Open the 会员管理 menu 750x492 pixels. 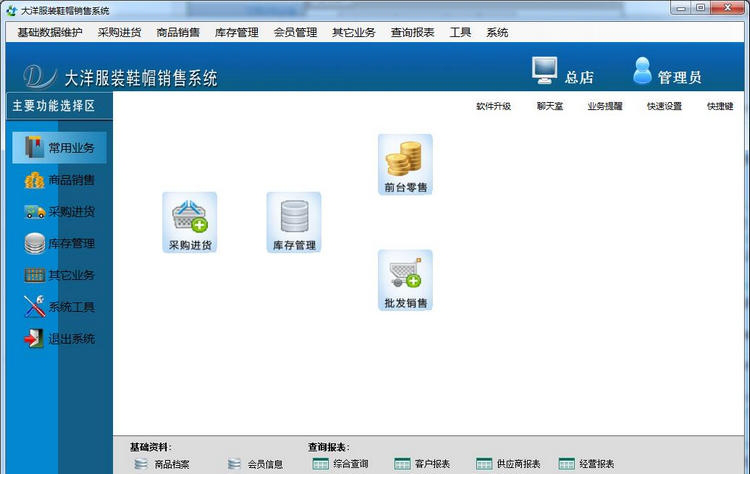coord(295,33)
